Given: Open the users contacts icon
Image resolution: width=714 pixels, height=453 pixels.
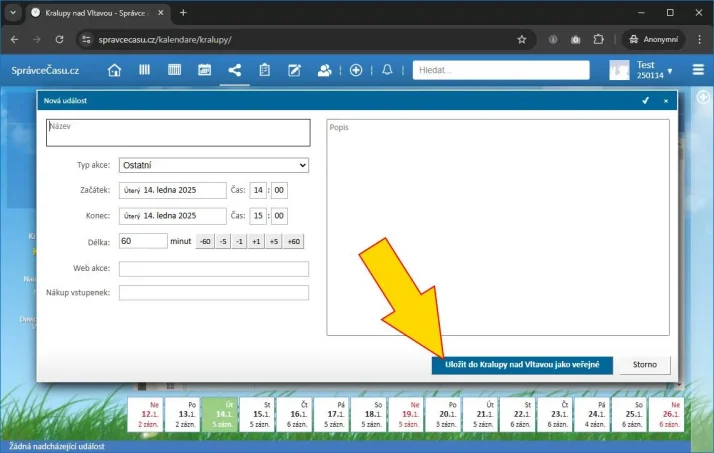Looking at the screenshot, I should 325,70.
